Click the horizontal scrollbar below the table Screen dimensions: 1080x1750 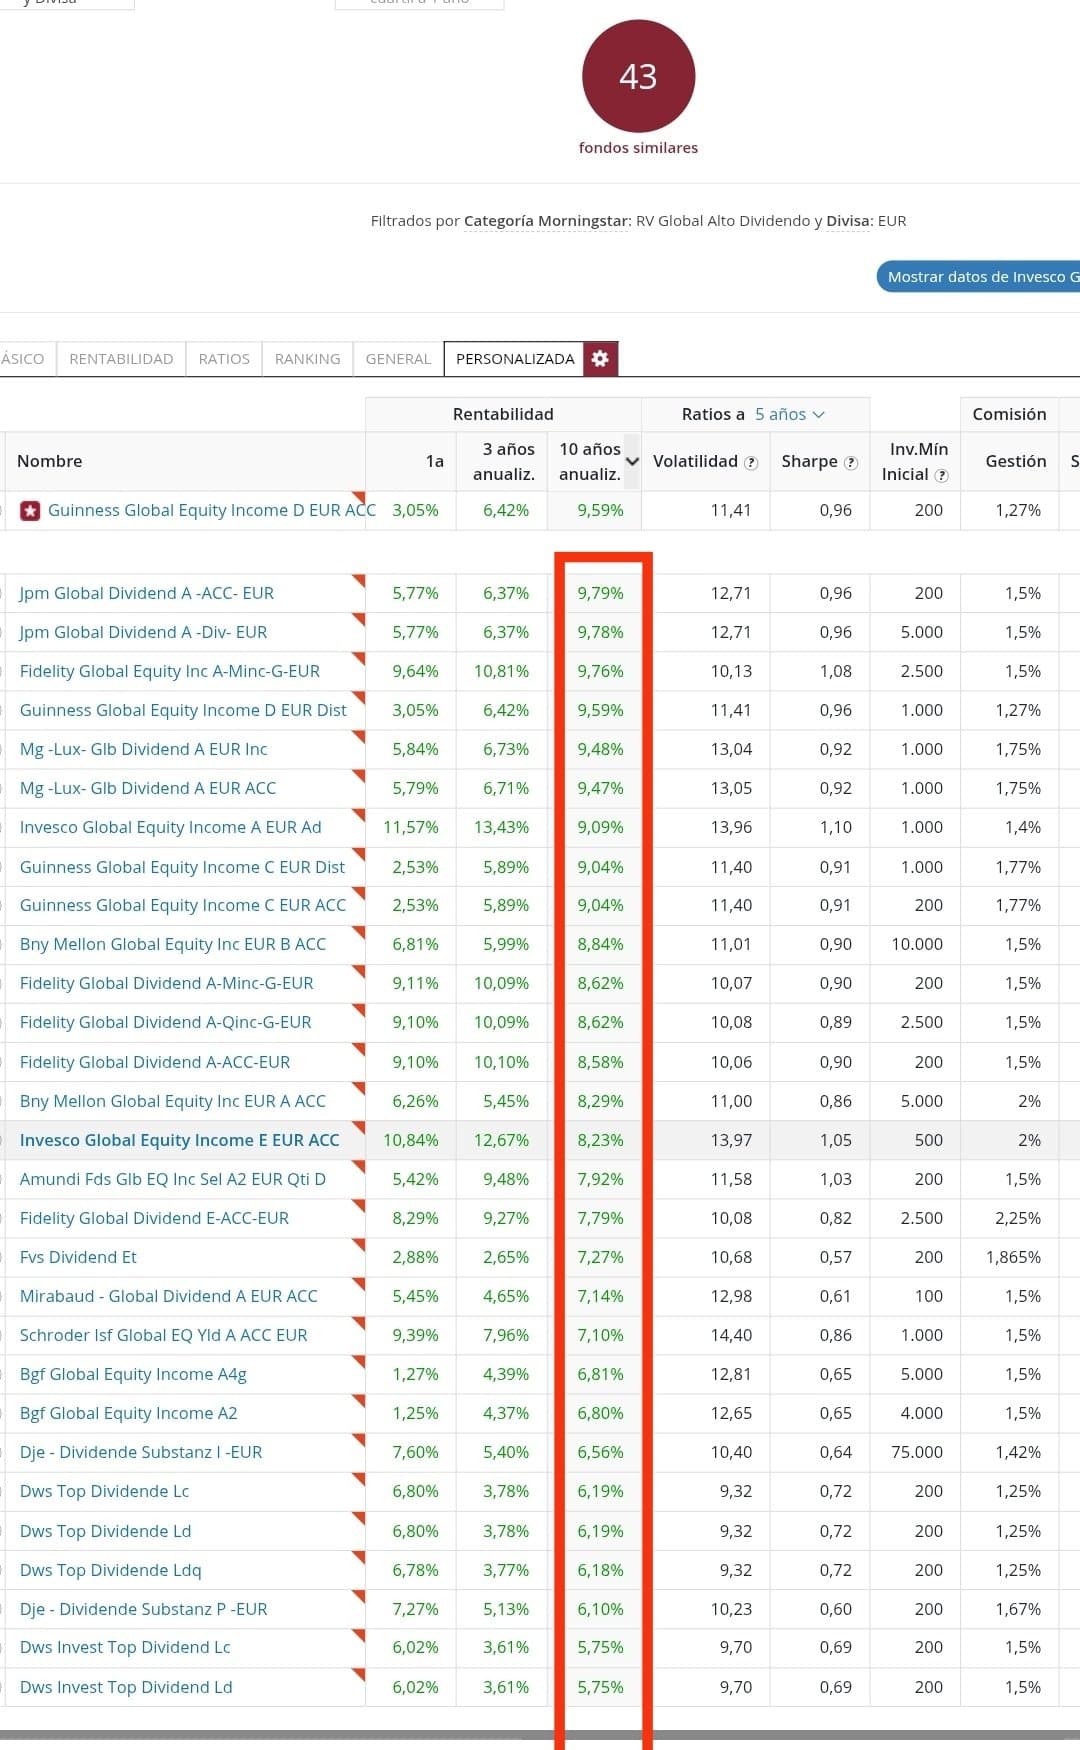pyautogui.click(x=540, y=1734)
